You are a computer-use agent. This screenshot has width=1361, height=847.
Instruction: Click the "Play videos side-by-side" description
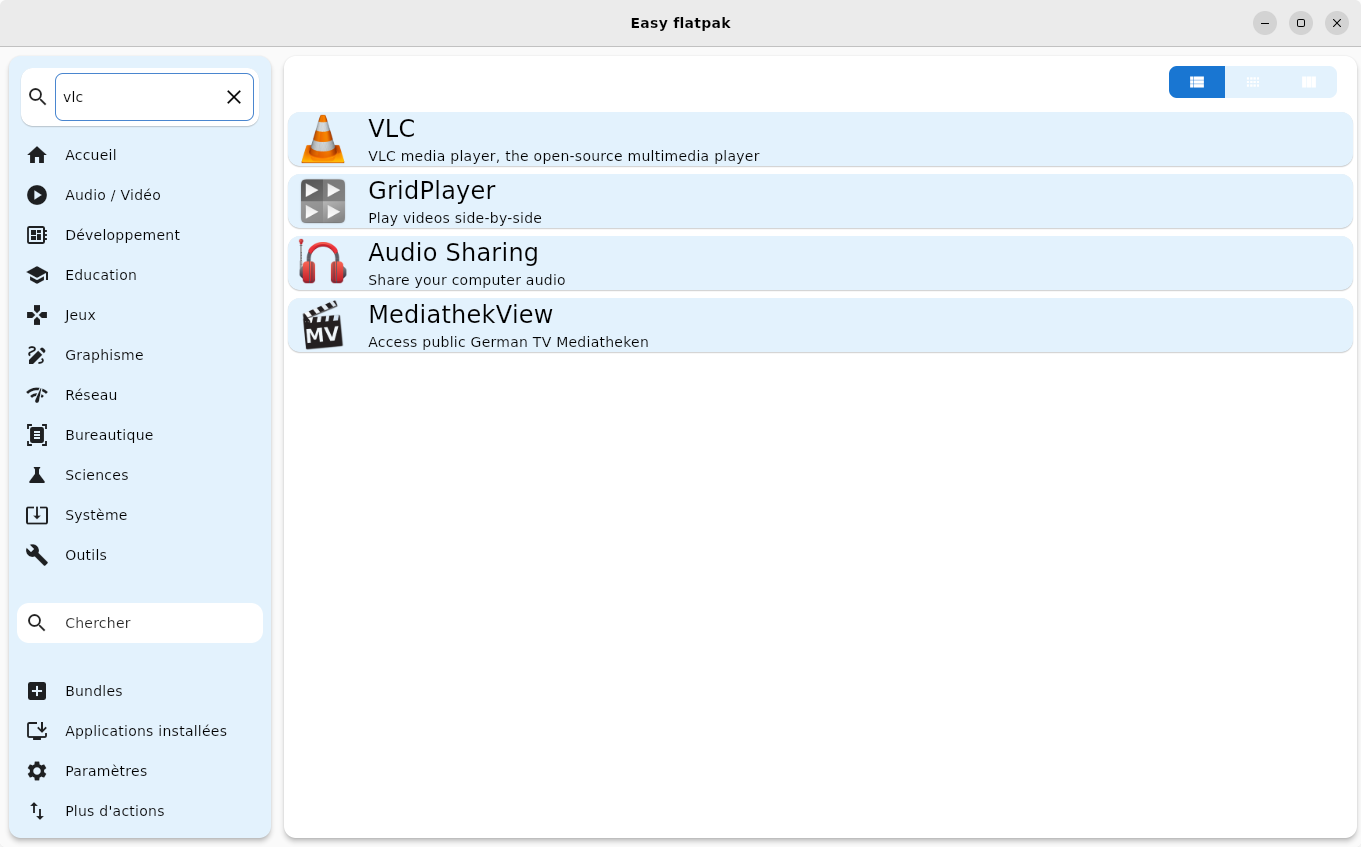[455, 218]
